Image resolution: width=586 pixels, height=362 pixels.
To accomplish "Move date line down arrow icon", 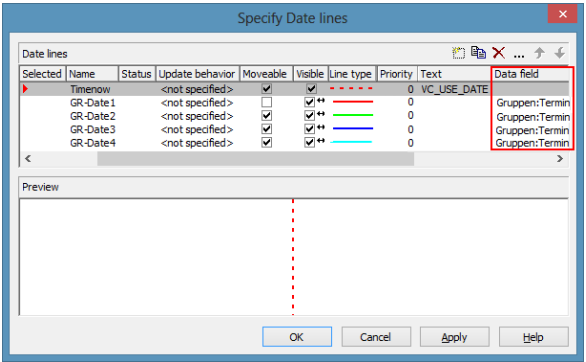I will (559, 53).
